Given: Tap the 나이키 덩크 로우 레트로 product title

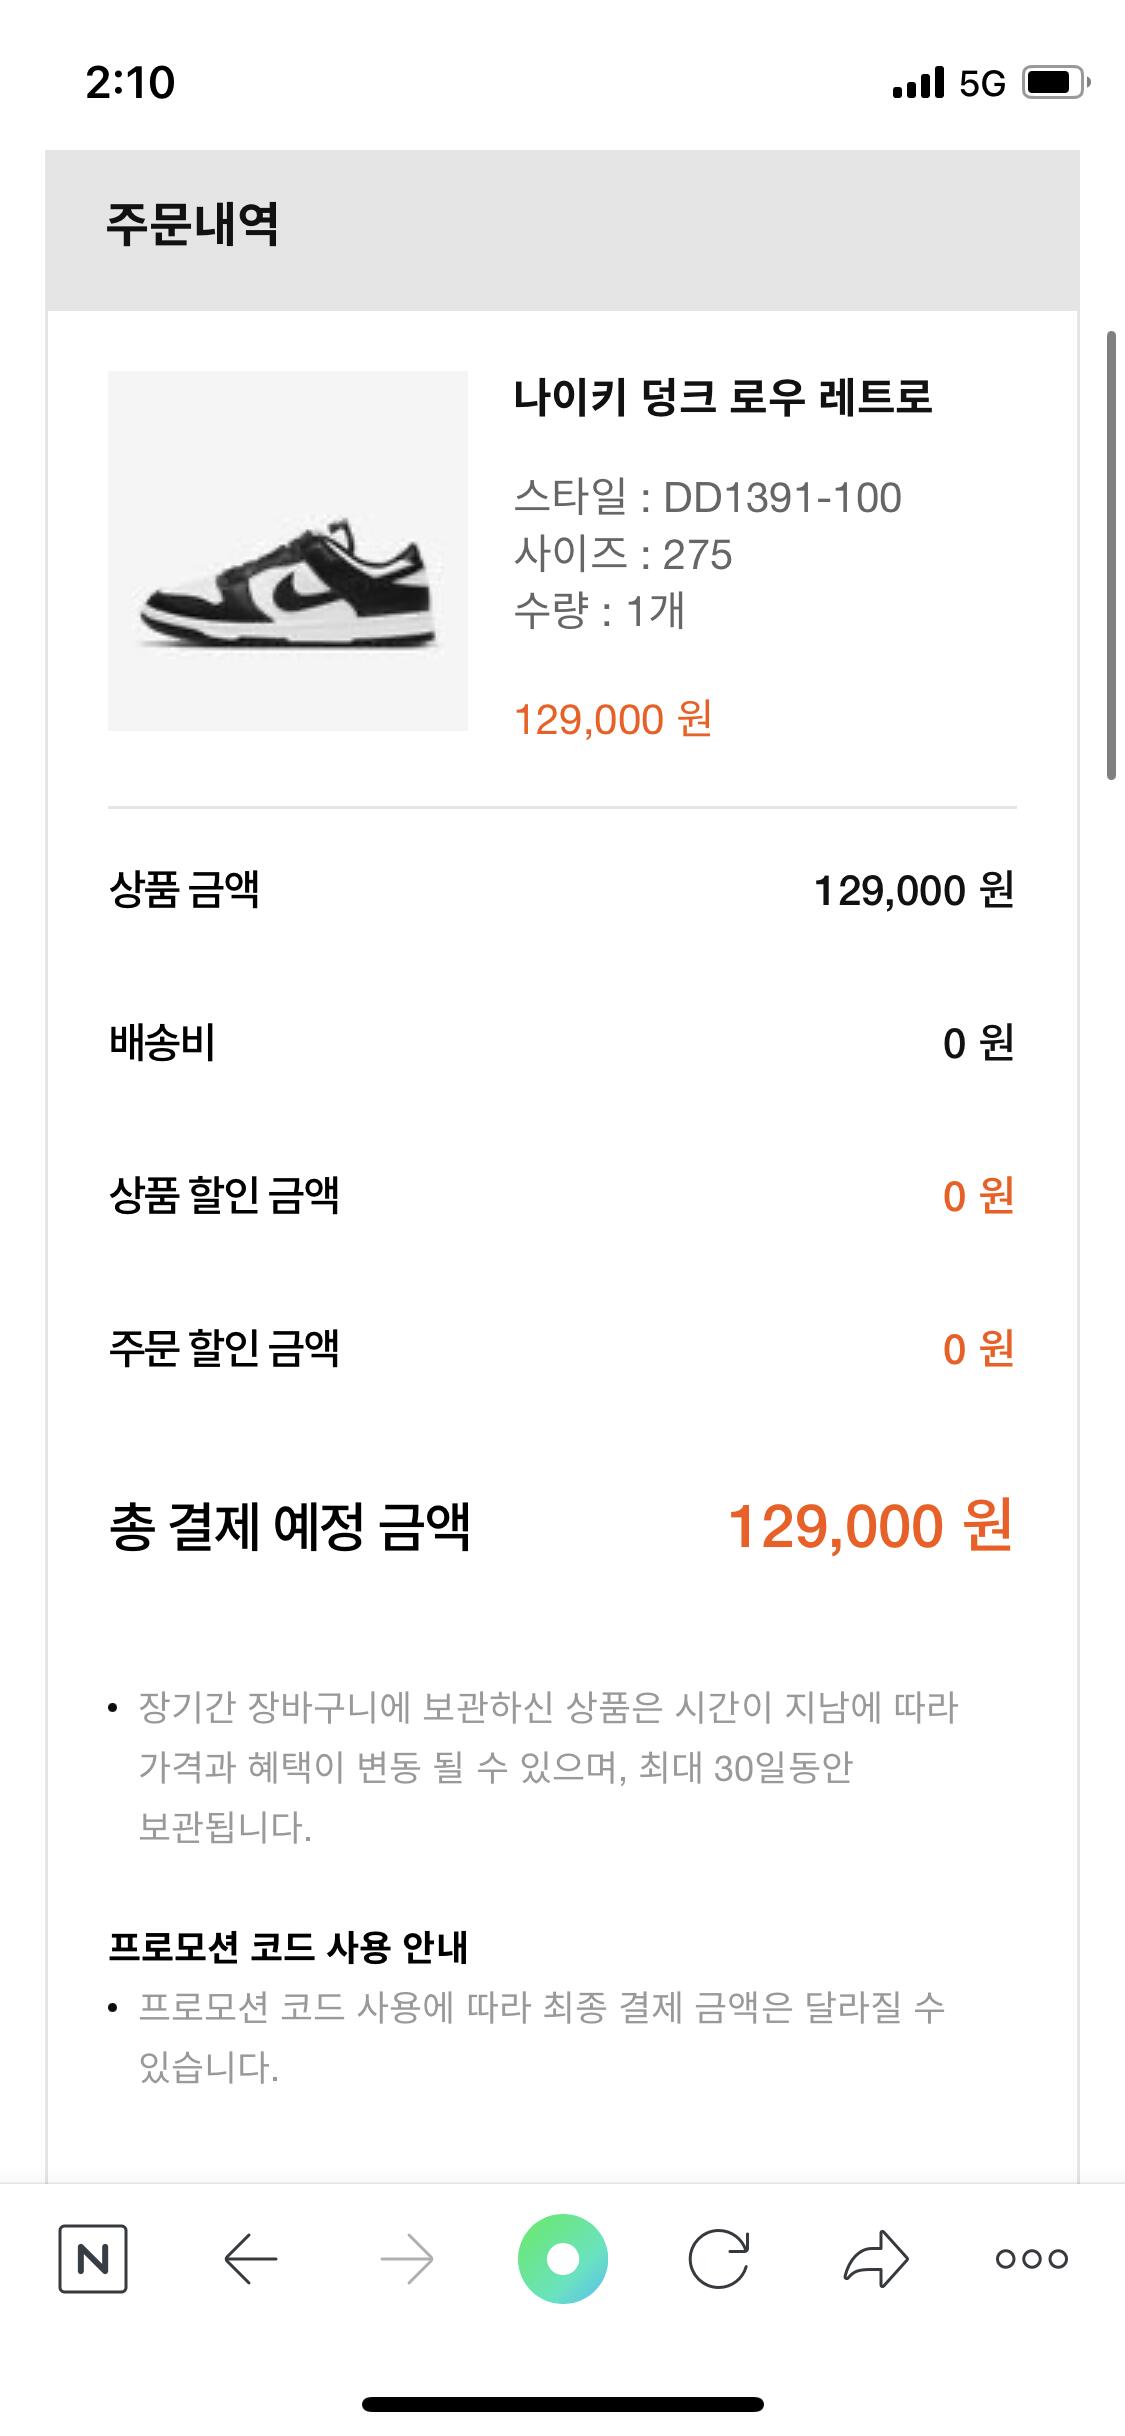Looking at the screenshot, I should [x=722, y=397].
